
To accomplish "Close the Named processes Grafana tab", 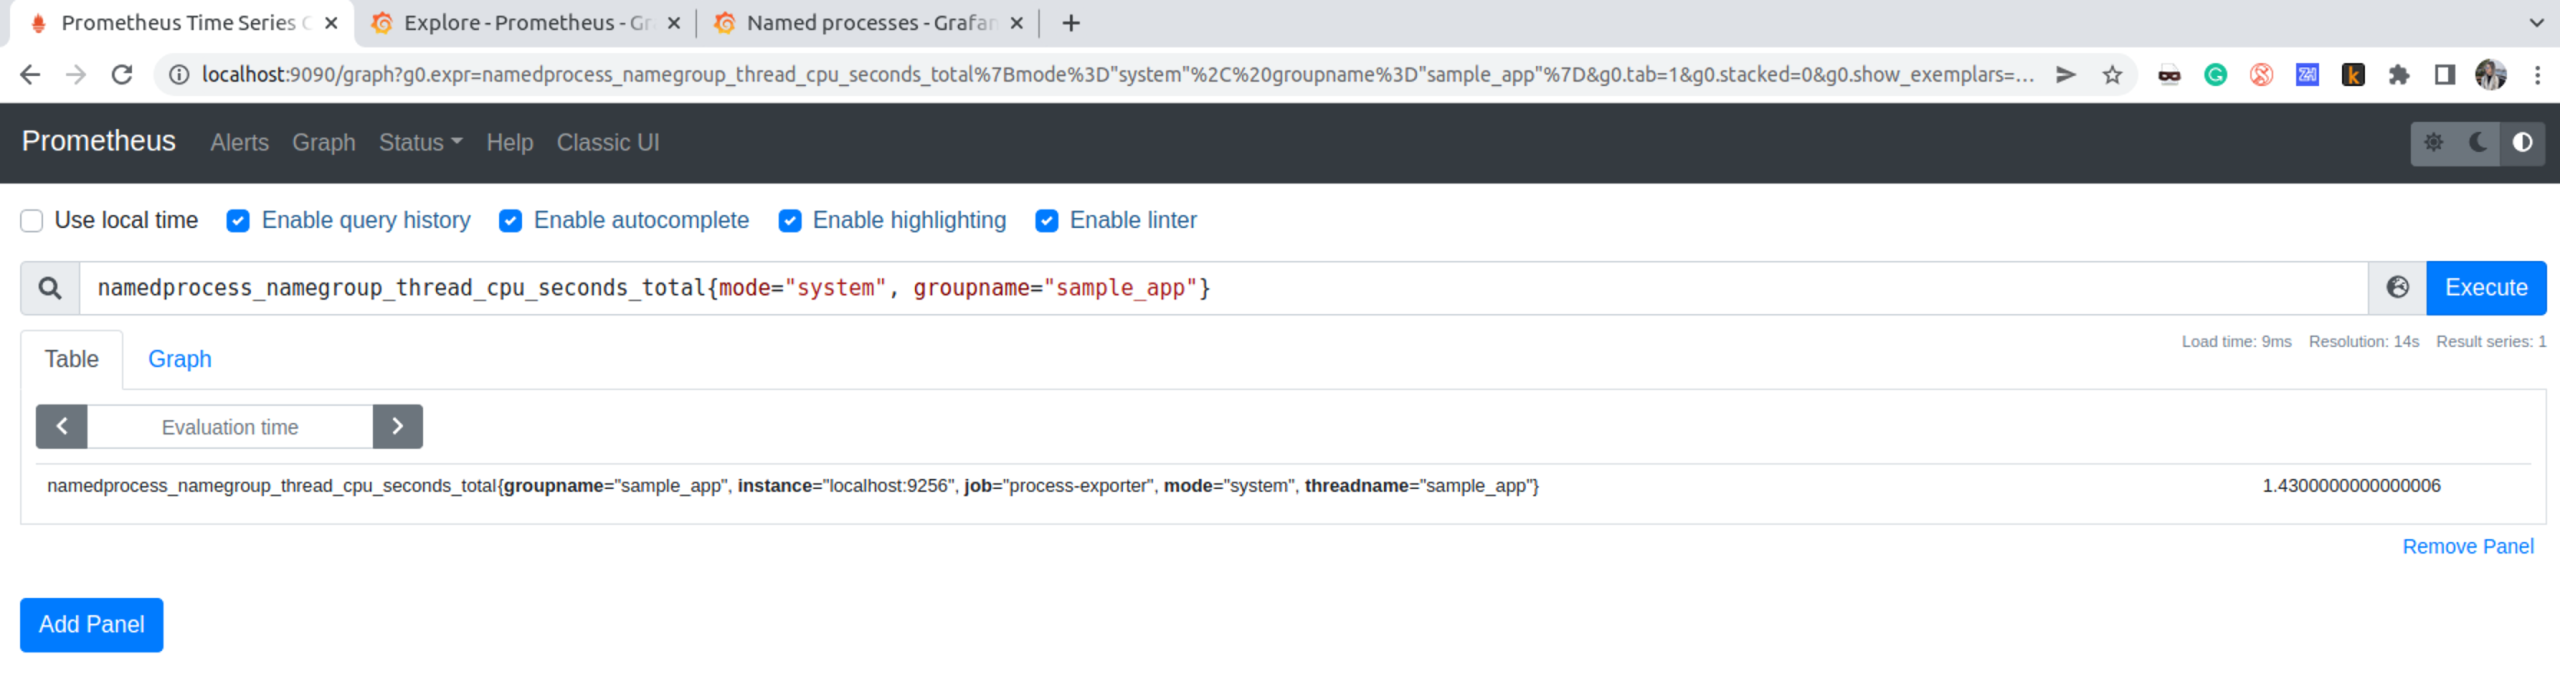I will (1016, 23).
